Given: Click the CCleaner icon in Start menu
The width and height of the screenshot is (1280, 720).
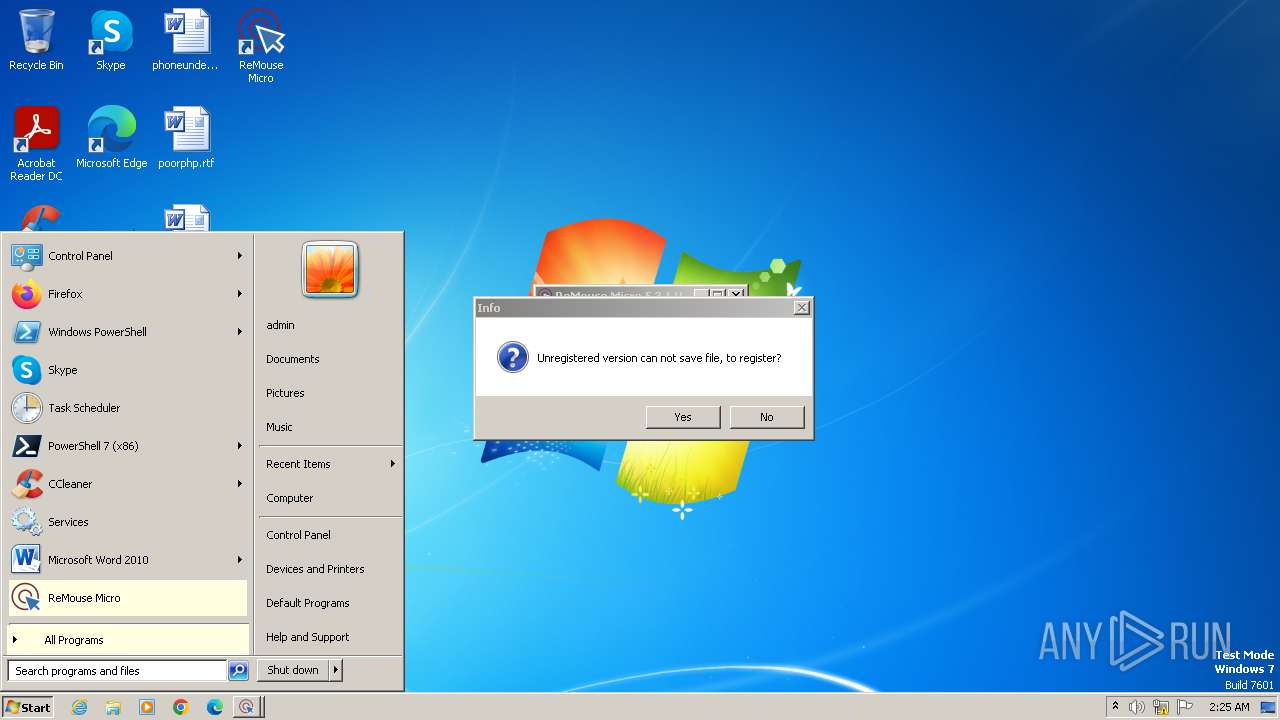Looking at the screenshot, I should point(27,484).
